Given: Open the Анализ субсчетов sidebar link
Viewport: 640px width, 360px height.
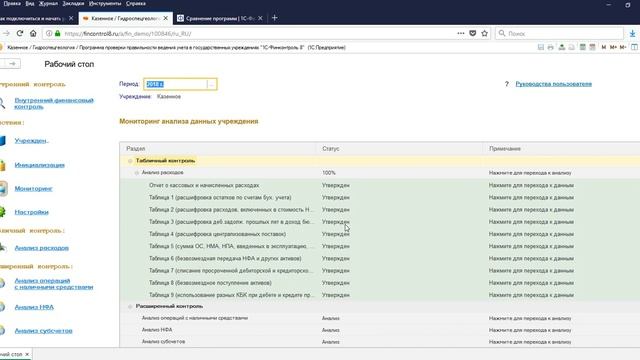Looking at the screenshot, I should coord(43,331).
